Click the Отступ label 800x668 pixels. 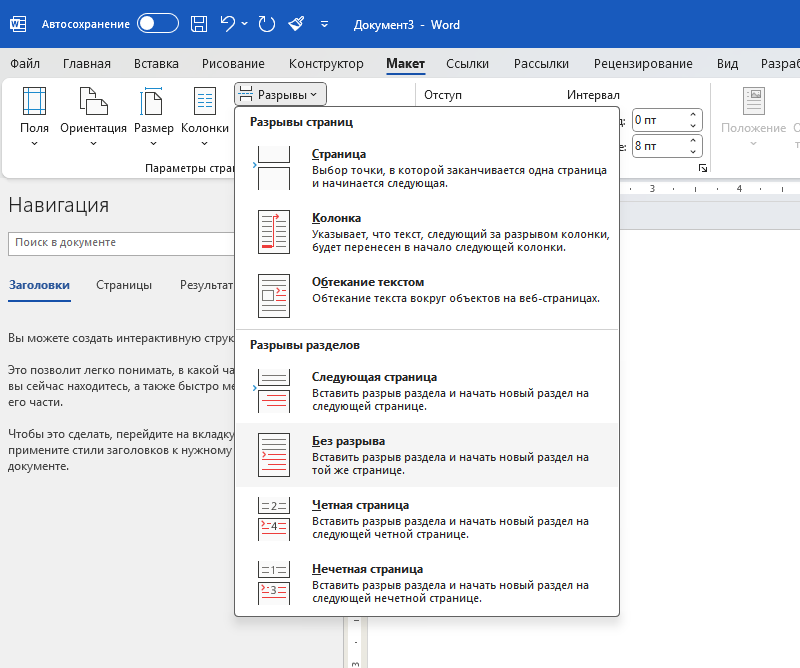[443, 95]
